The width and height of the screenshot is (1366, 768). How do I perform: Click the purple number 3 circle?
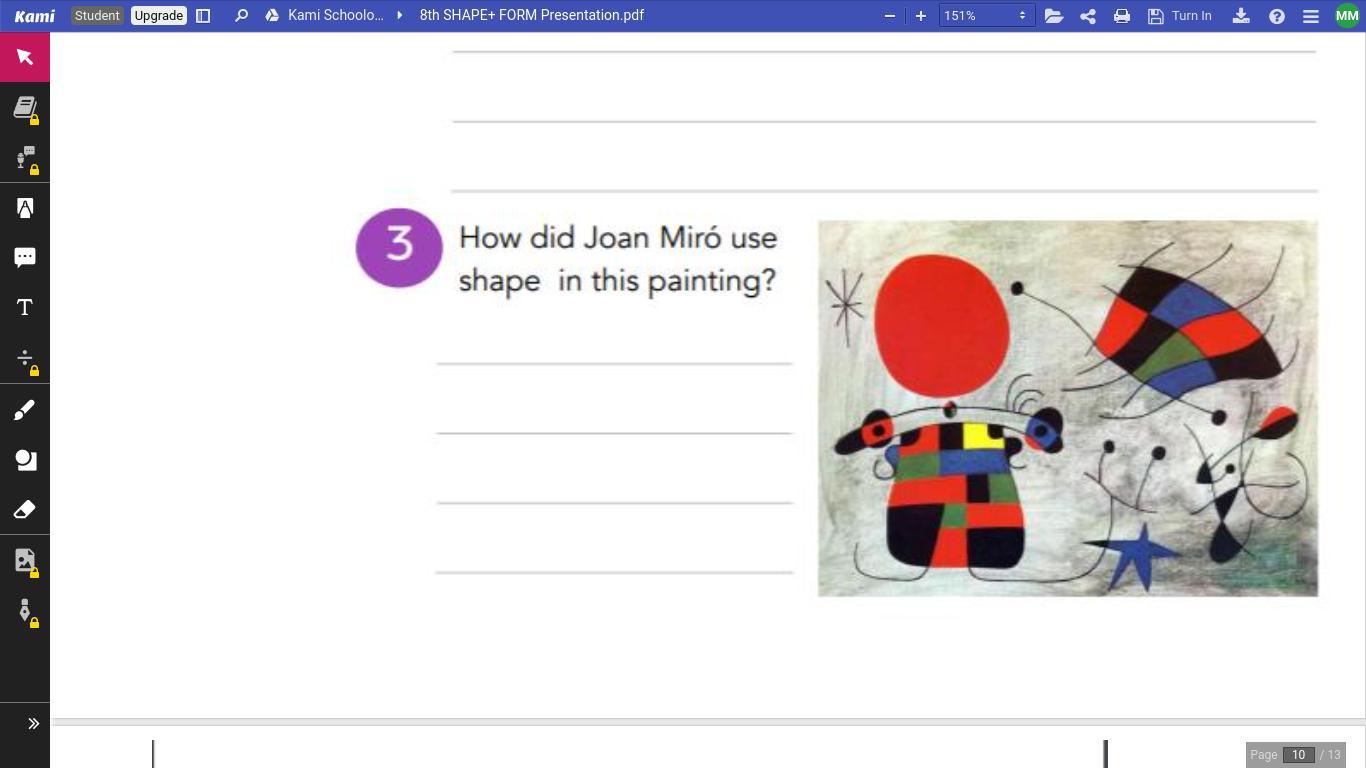tap(399, 247)
